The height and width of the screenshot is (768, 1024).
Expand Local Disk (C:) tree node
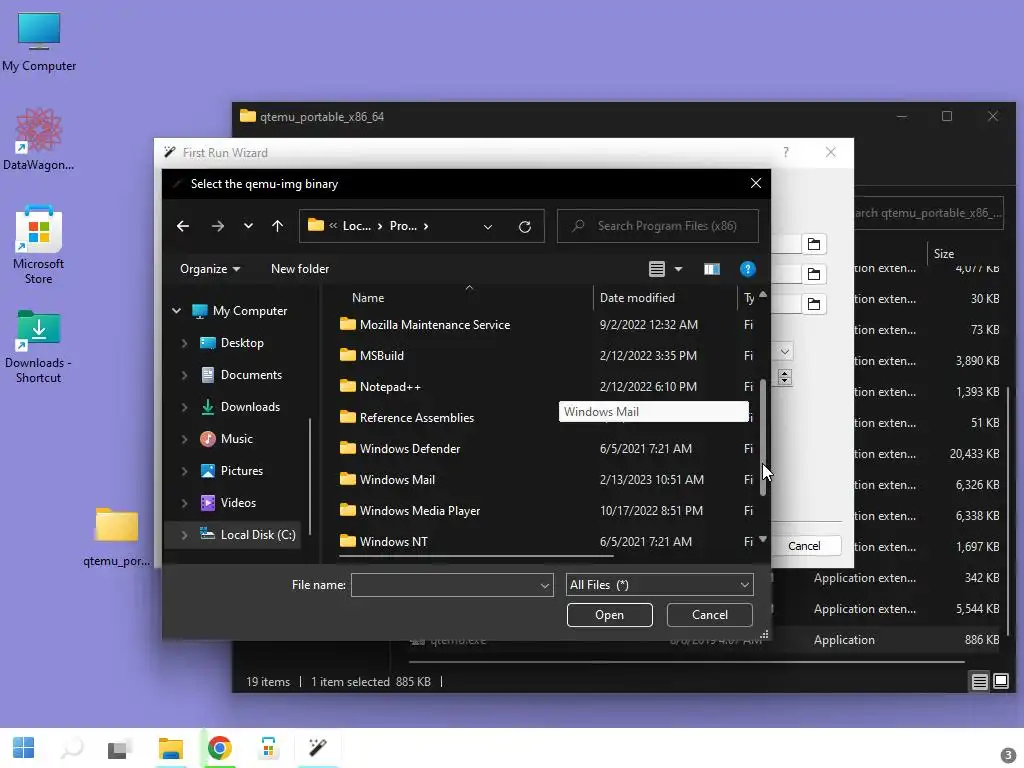(x=184, y=535)
